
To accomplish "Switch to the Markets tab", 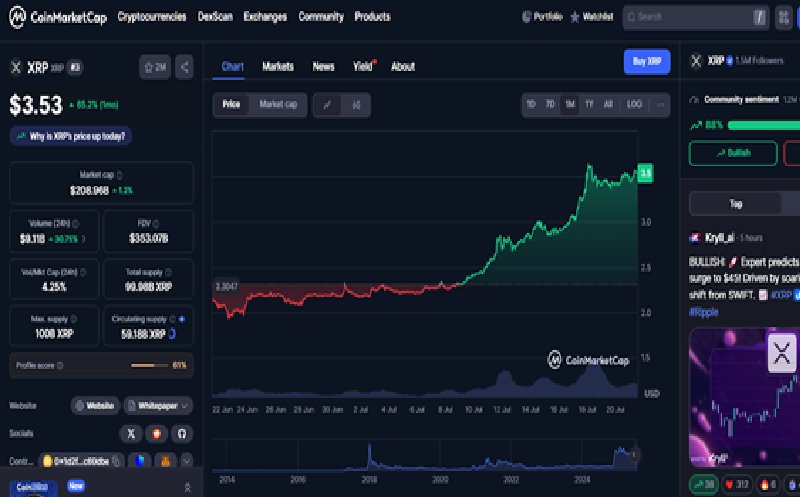I will click(278, 66).
